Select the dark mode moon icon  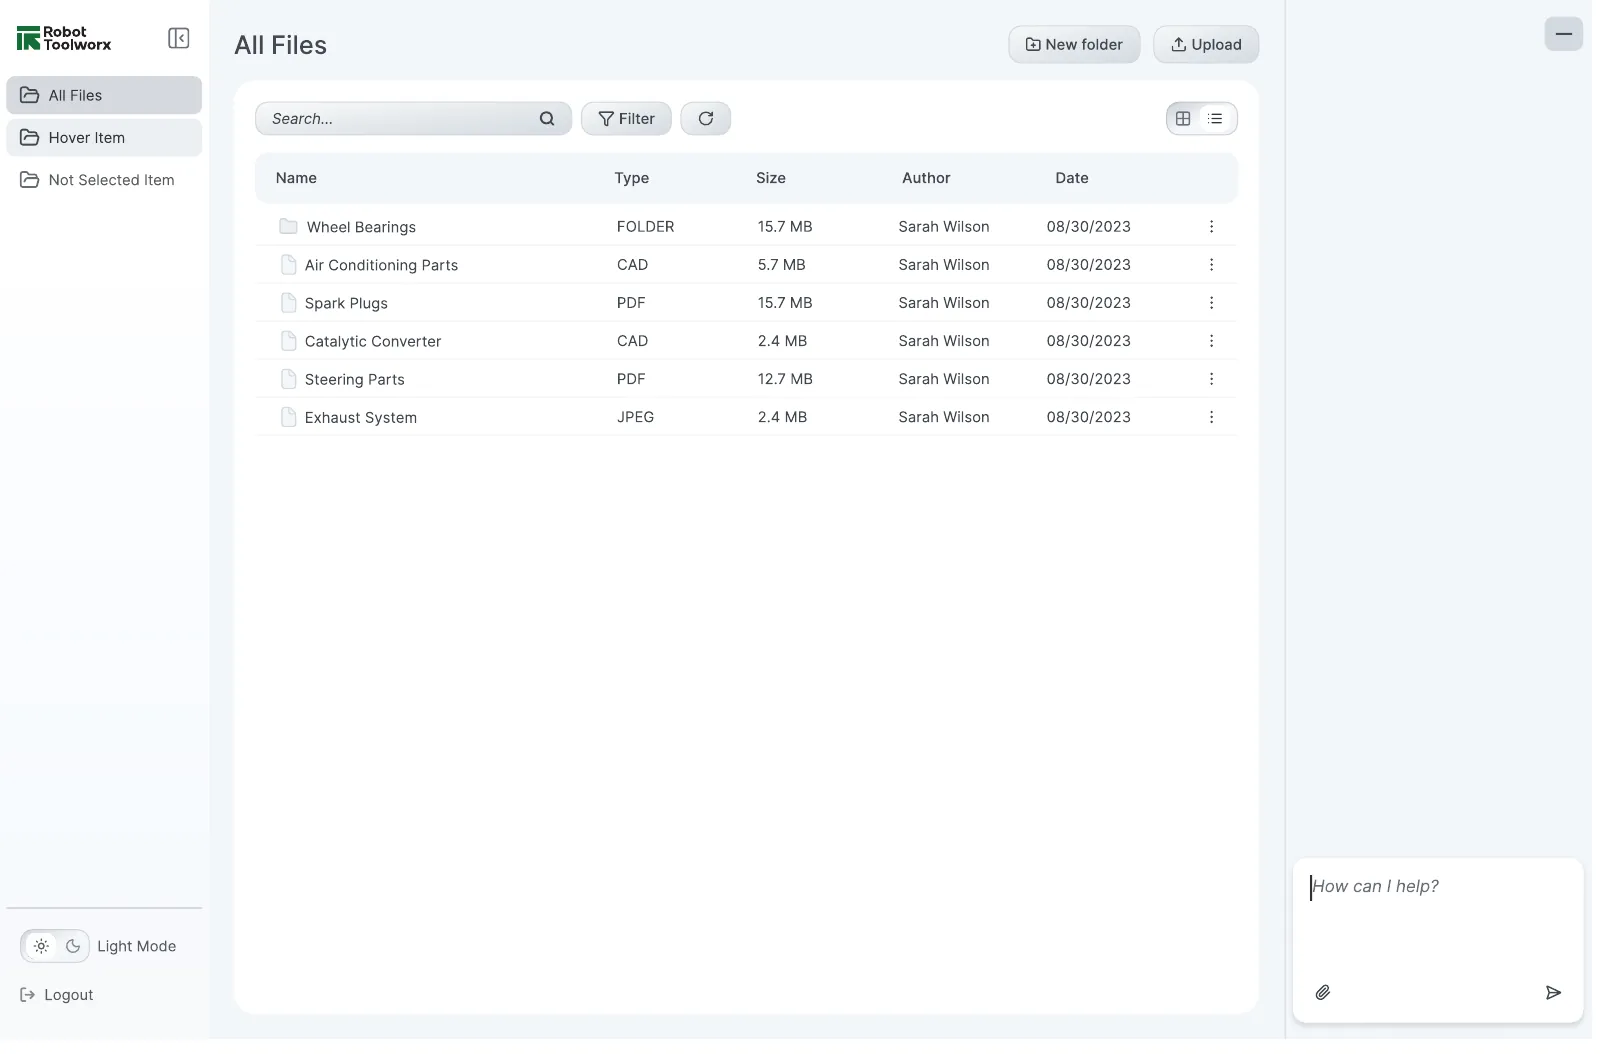tap(73, 946)
